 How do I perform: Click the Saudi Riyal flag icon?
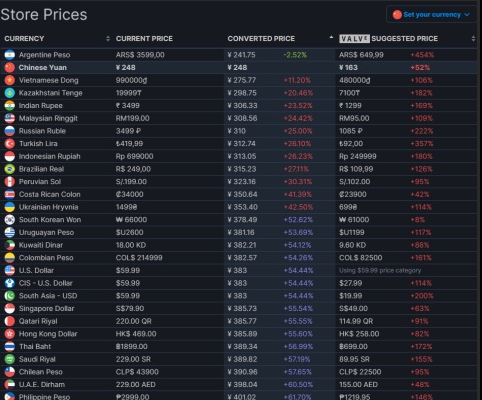click(x=10, y=359)
